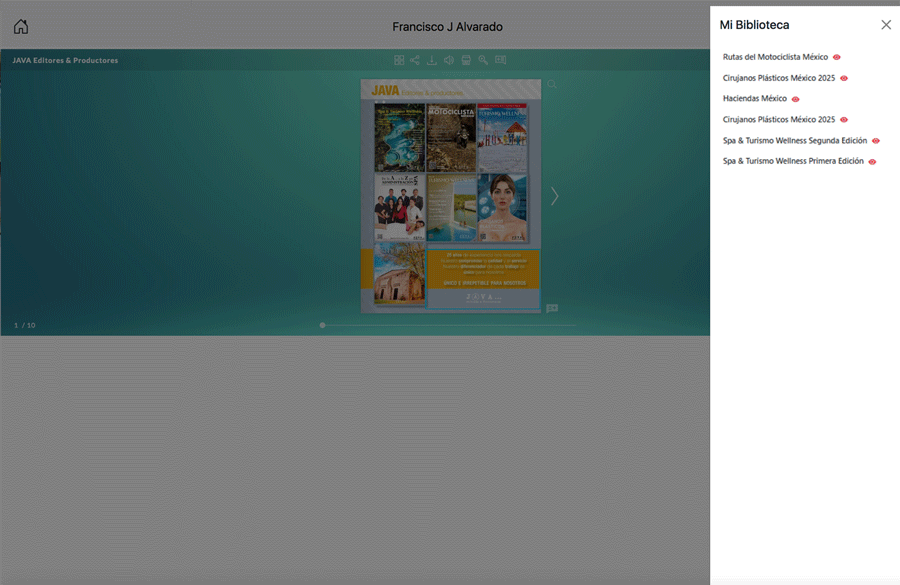
Task: Go to the home page icon
Action: [x=21, y=26]
